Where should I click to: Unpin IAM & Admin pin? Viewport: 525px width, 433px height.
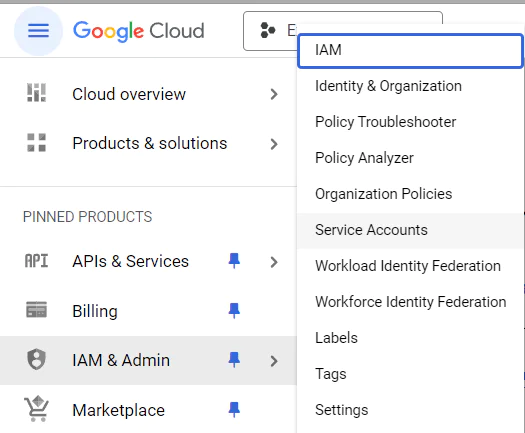pyautogui.click(x=234, y=360)
